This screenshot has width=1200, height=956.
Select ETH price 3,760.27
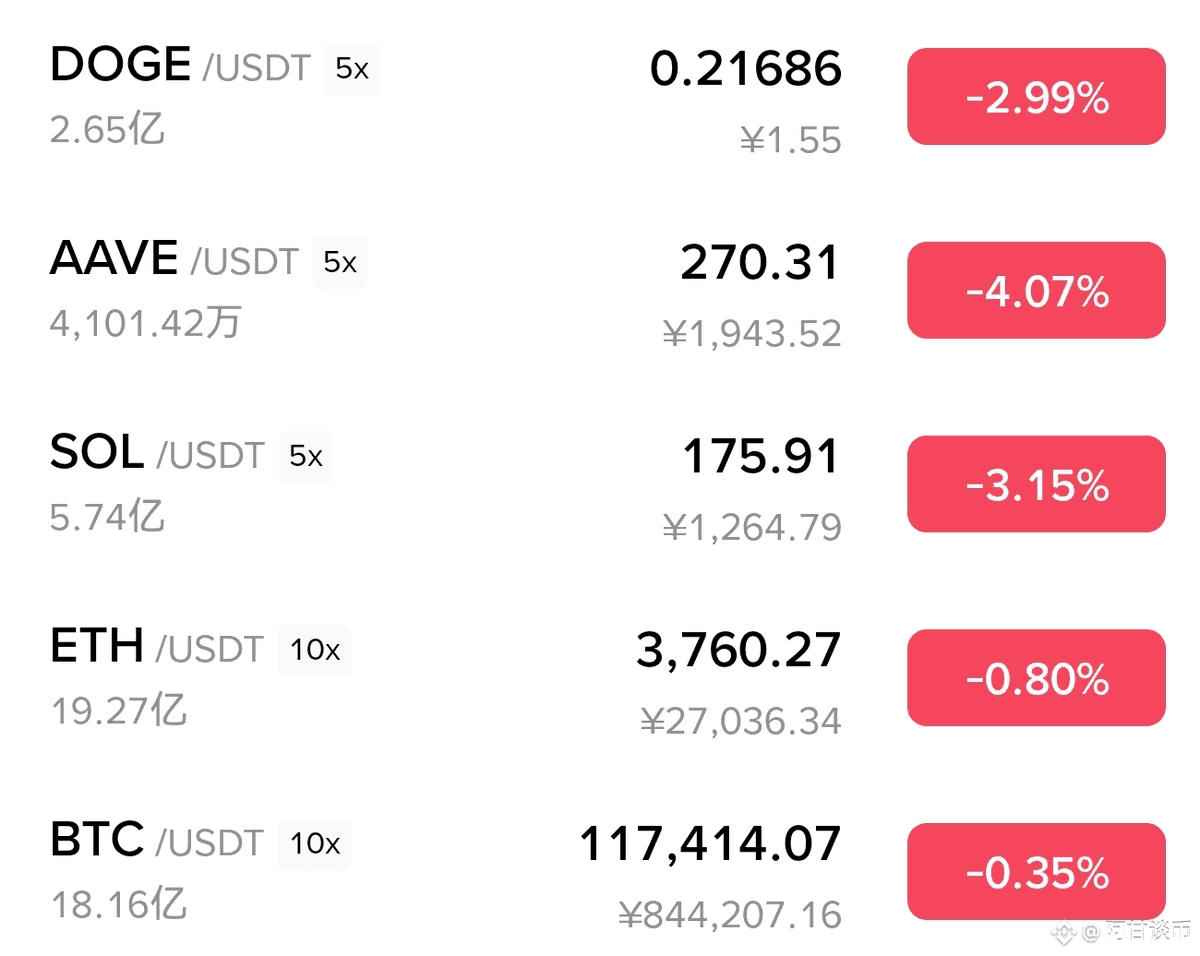(739, 651)
